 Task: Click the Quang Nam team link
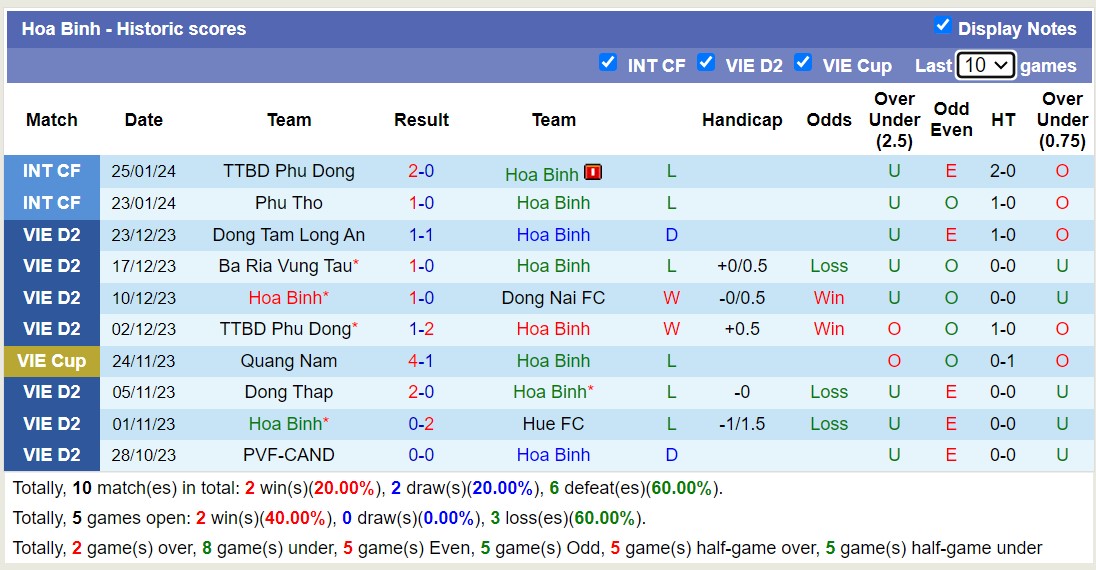(289, 361)
